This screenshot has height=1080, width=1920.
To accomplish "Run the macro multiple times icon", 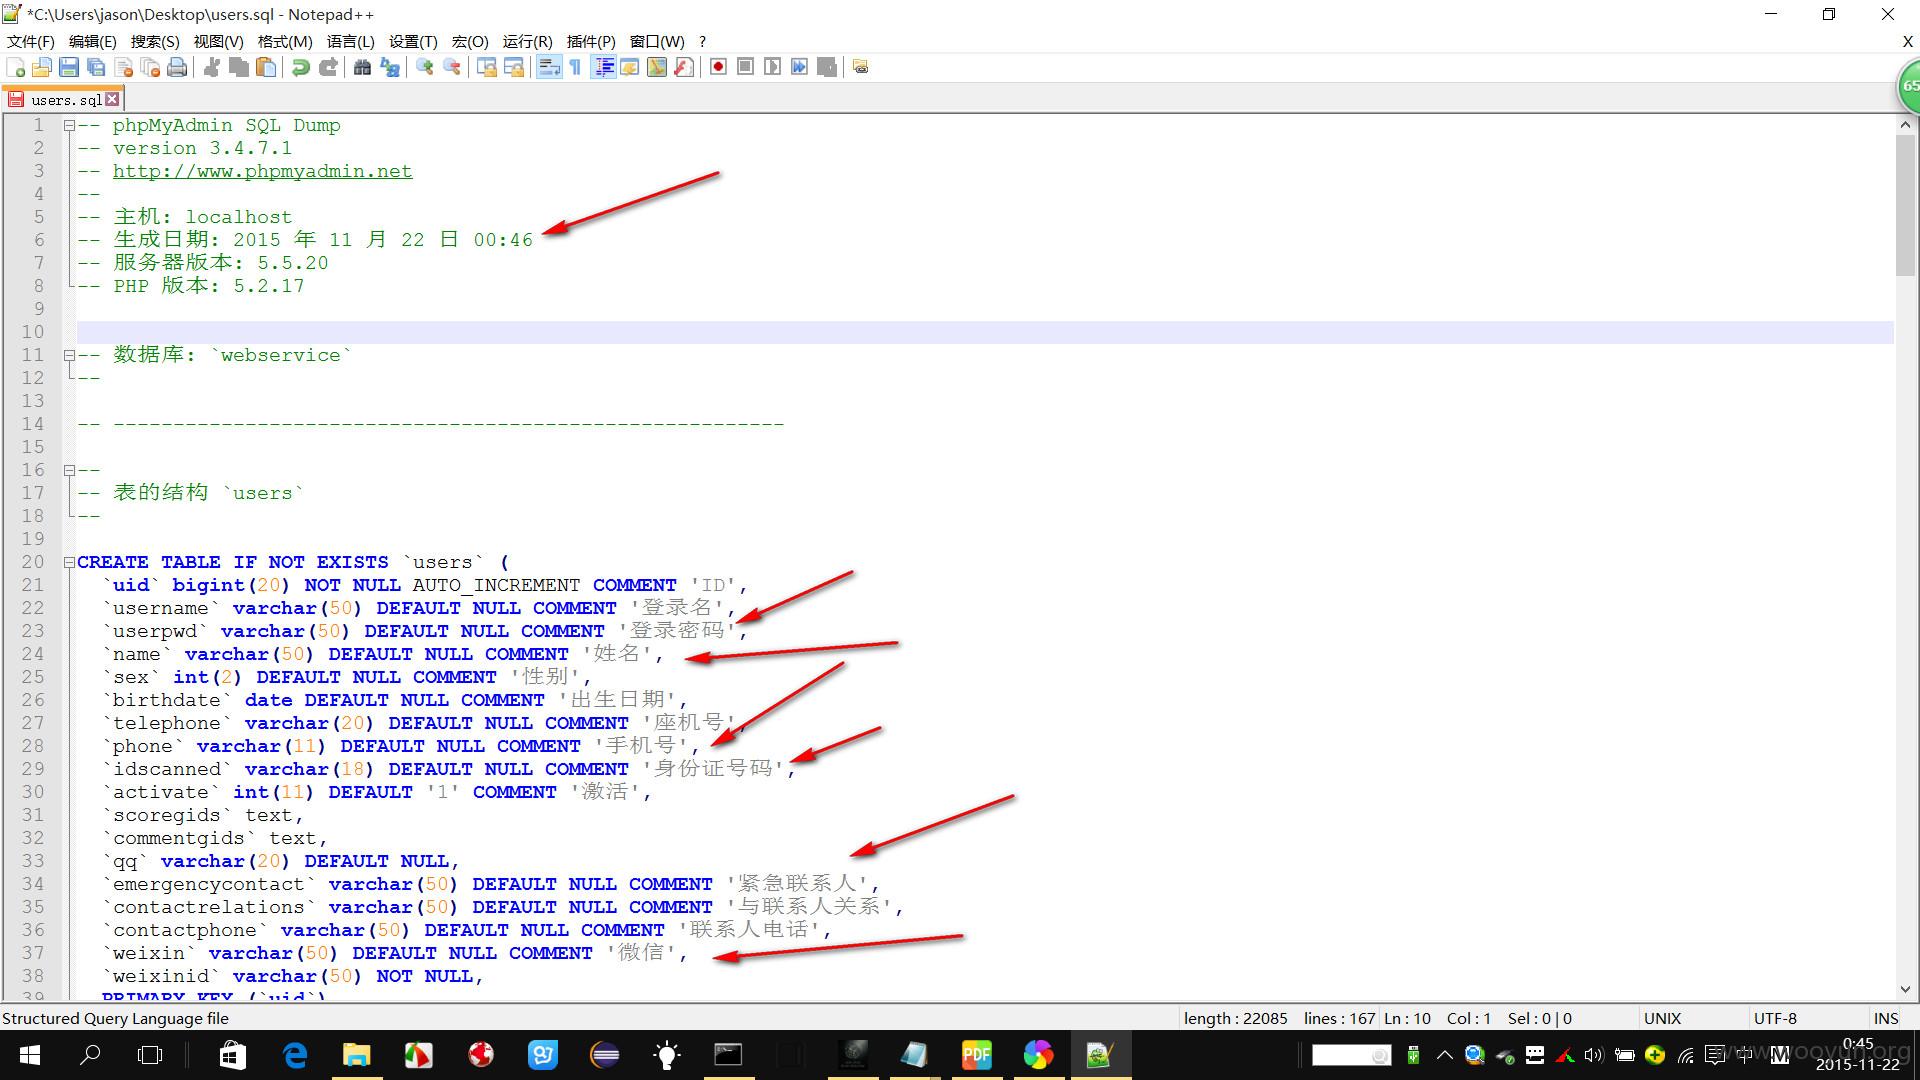I will click(x=799, y=67).
